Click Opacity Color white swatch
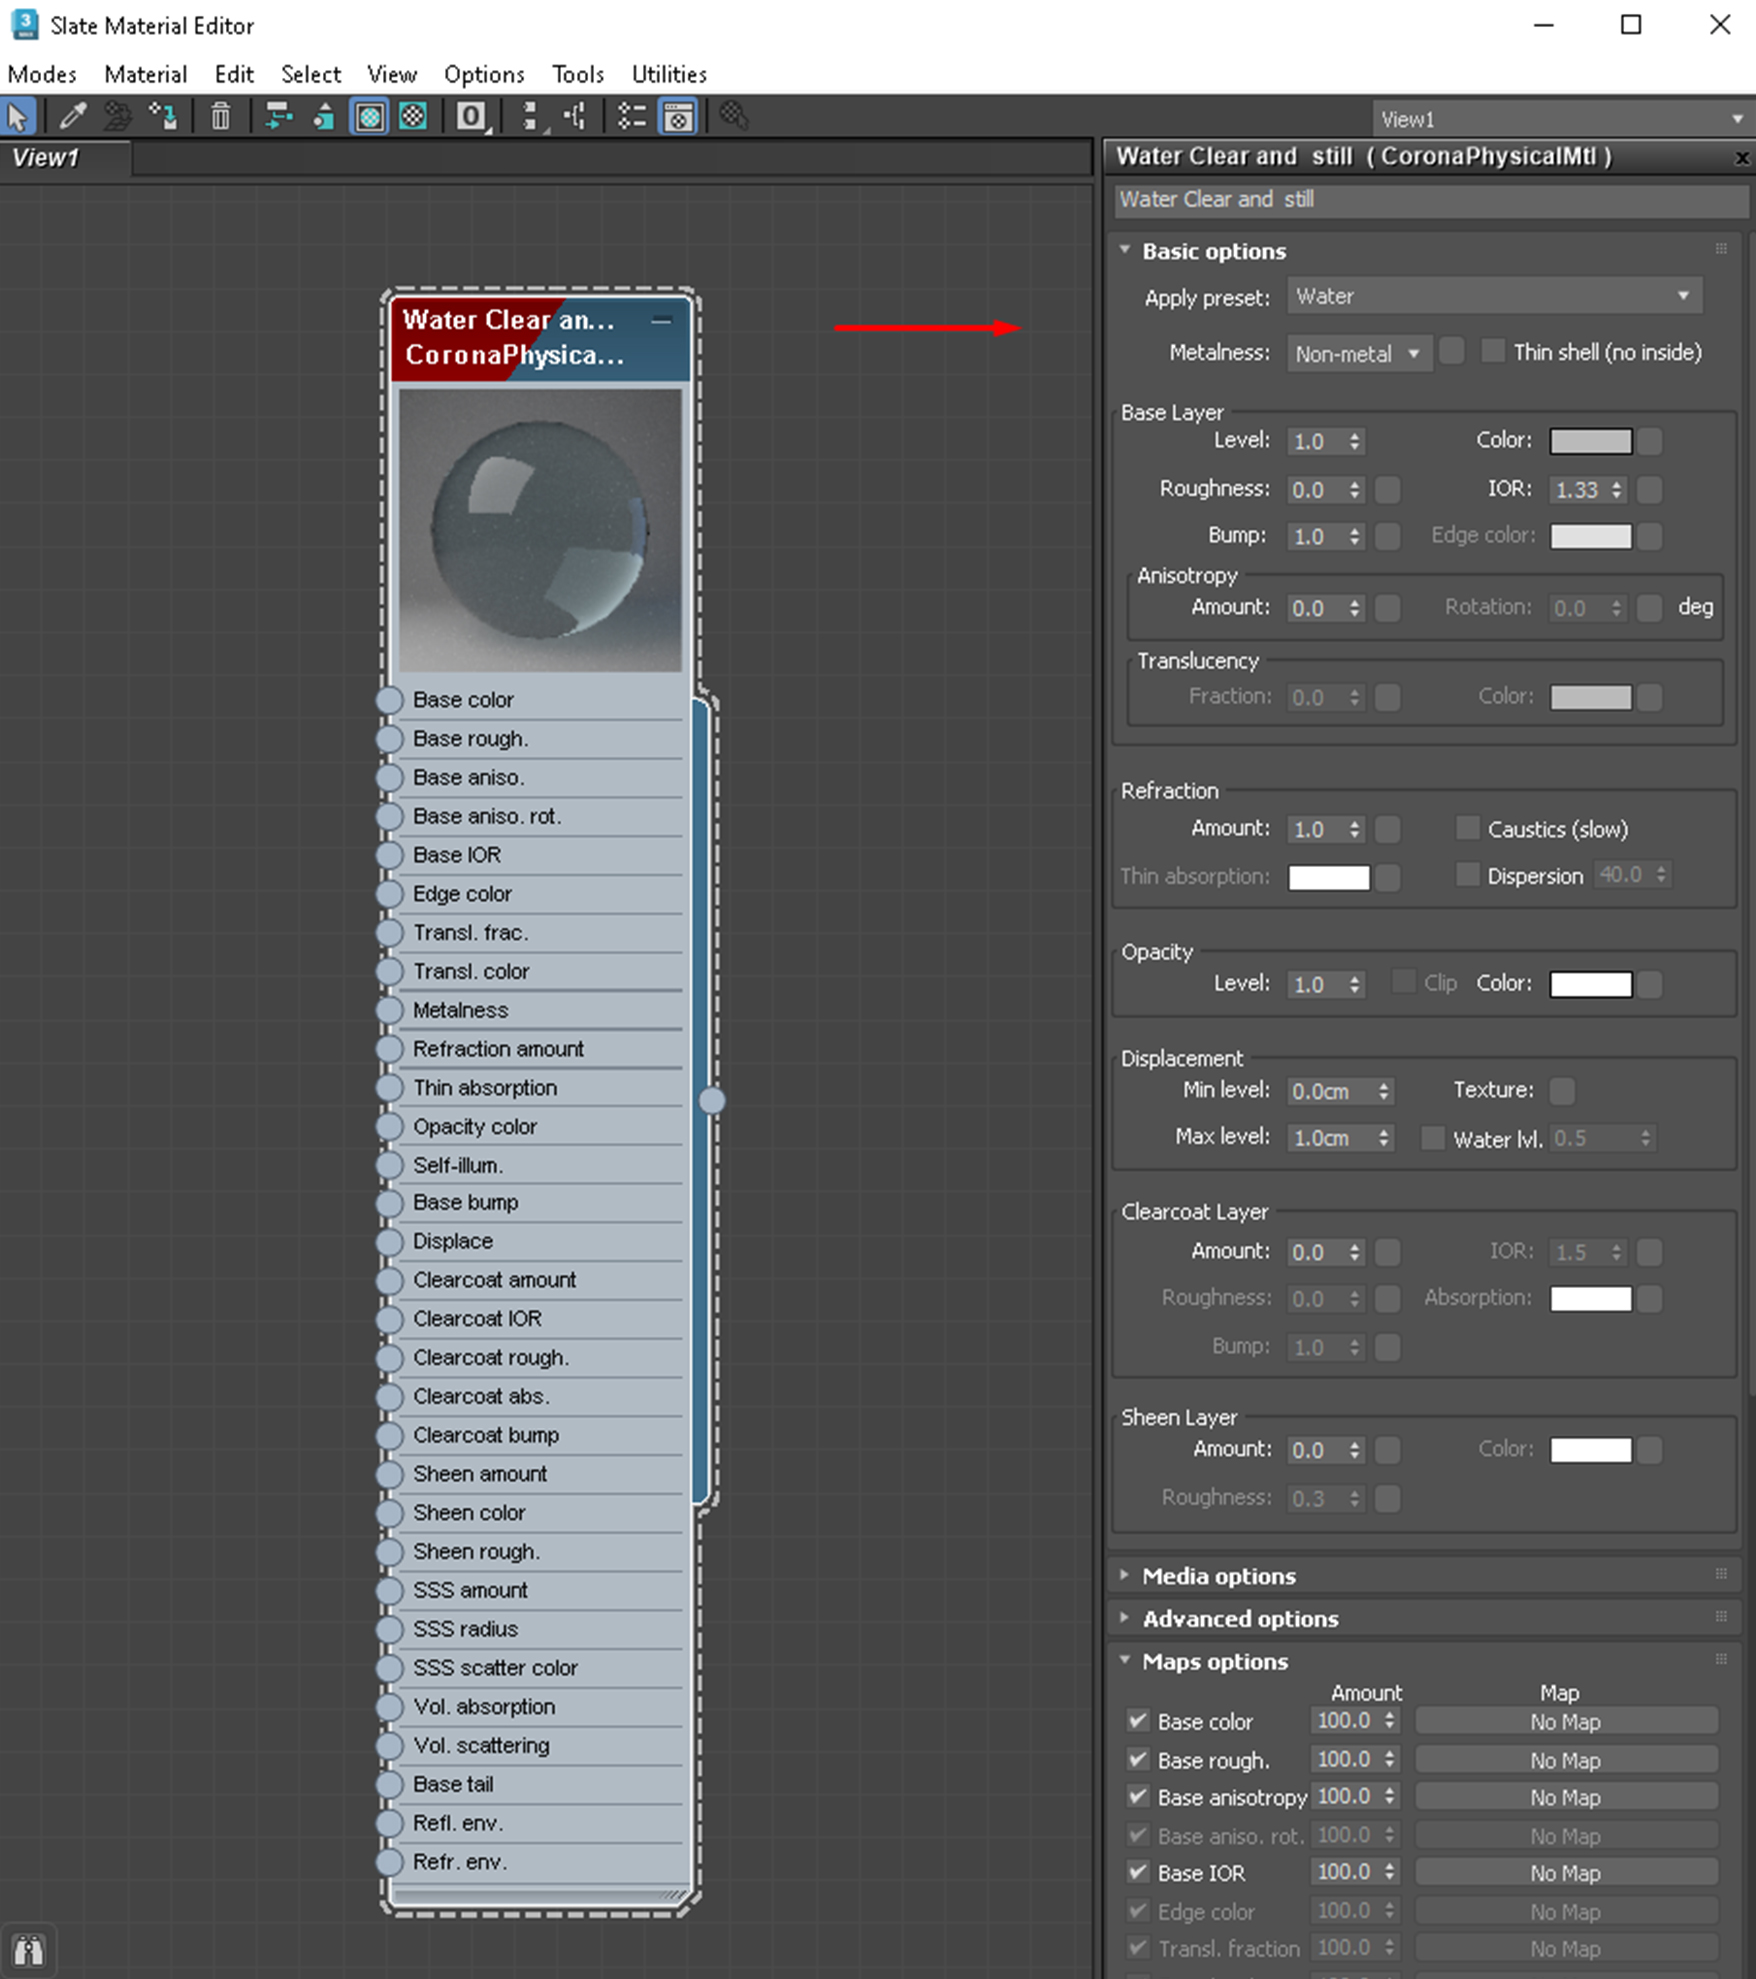The width and height of the screenshot is (1756, 1979). 1590,984
